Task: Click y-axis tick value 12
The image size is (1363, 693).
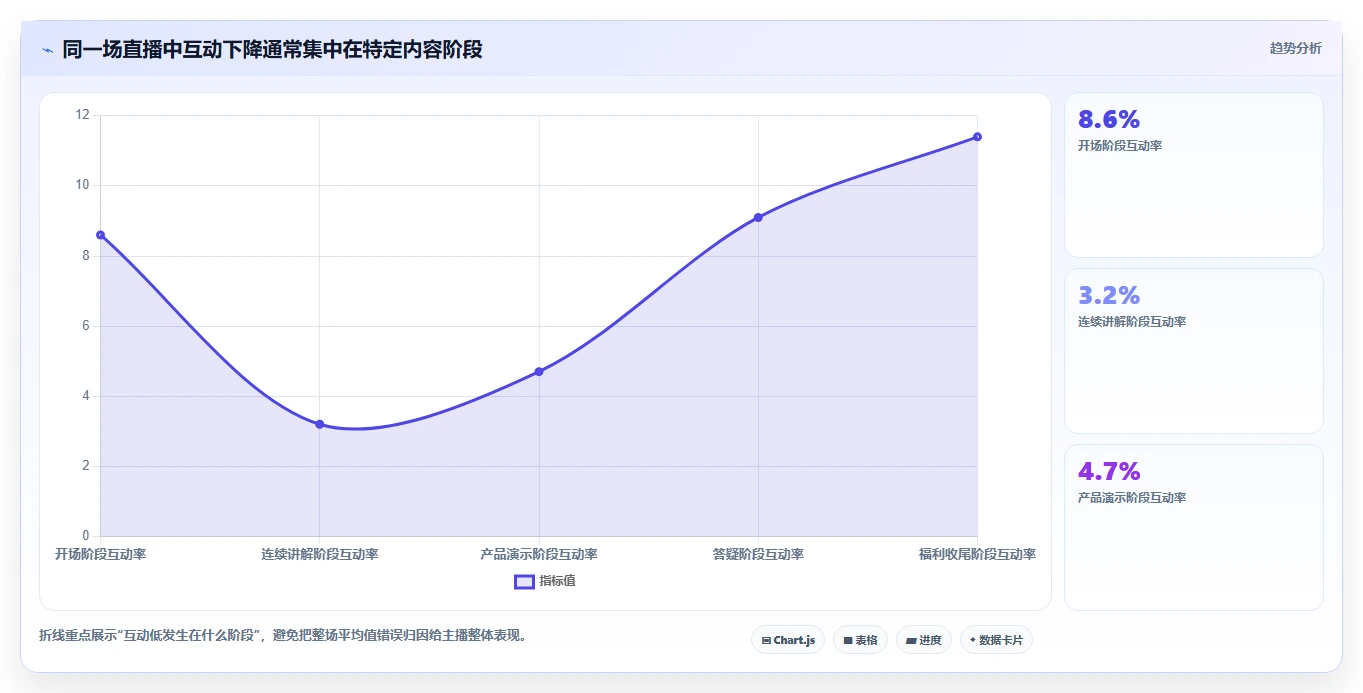Action: (83, 115)
